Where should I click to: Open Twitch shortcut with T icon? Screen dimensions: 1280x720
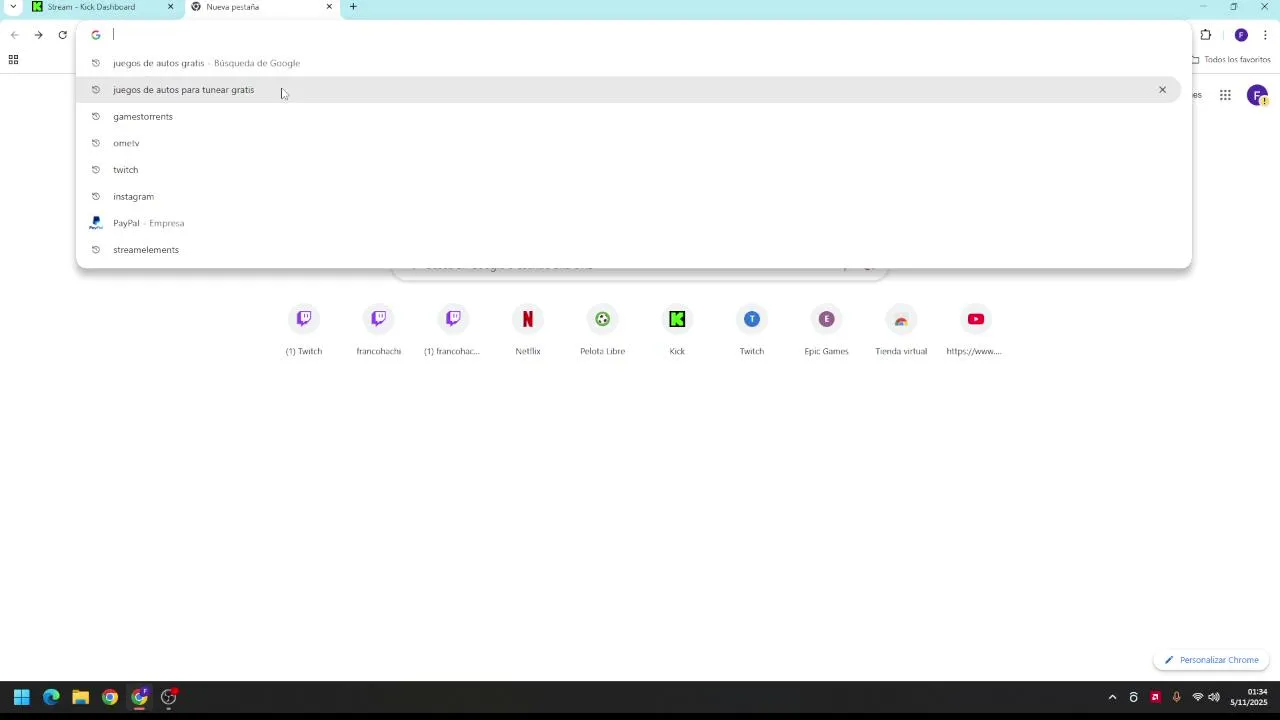pyautogui.click(x=752, y=331)
